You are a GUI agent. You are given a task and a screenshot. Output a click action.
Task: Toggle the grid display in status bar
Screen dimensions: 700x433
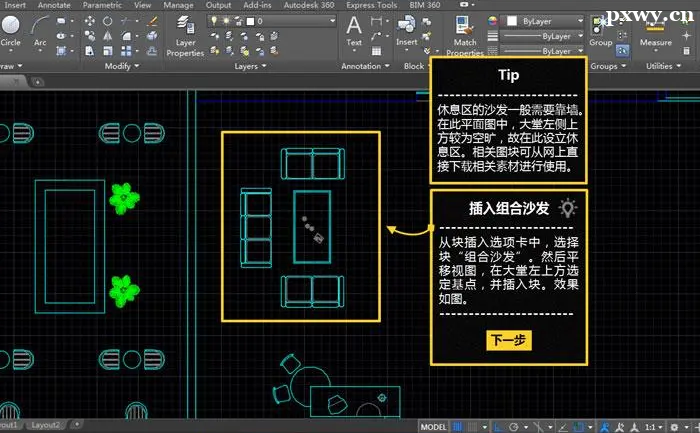458,427
